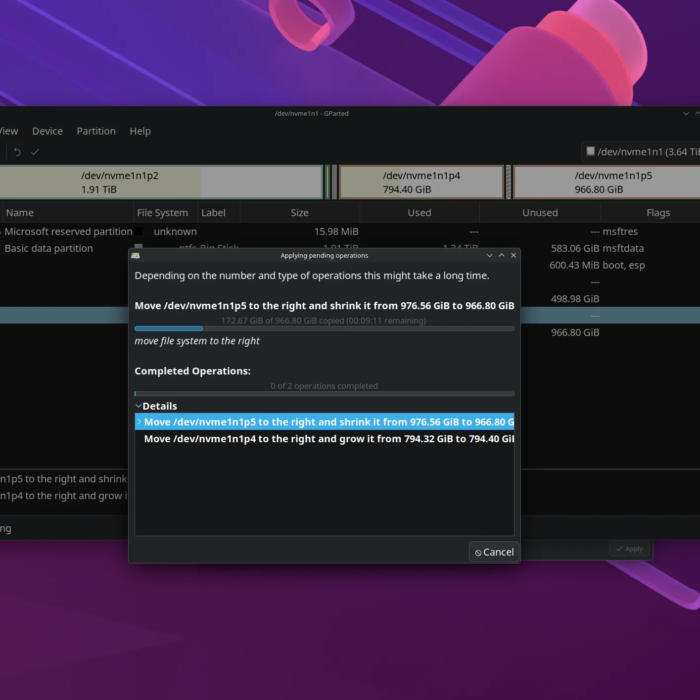Screen dimensions: 700x700
Task: Click the greyed-out Apply button
Action: [x=630, y=549]
